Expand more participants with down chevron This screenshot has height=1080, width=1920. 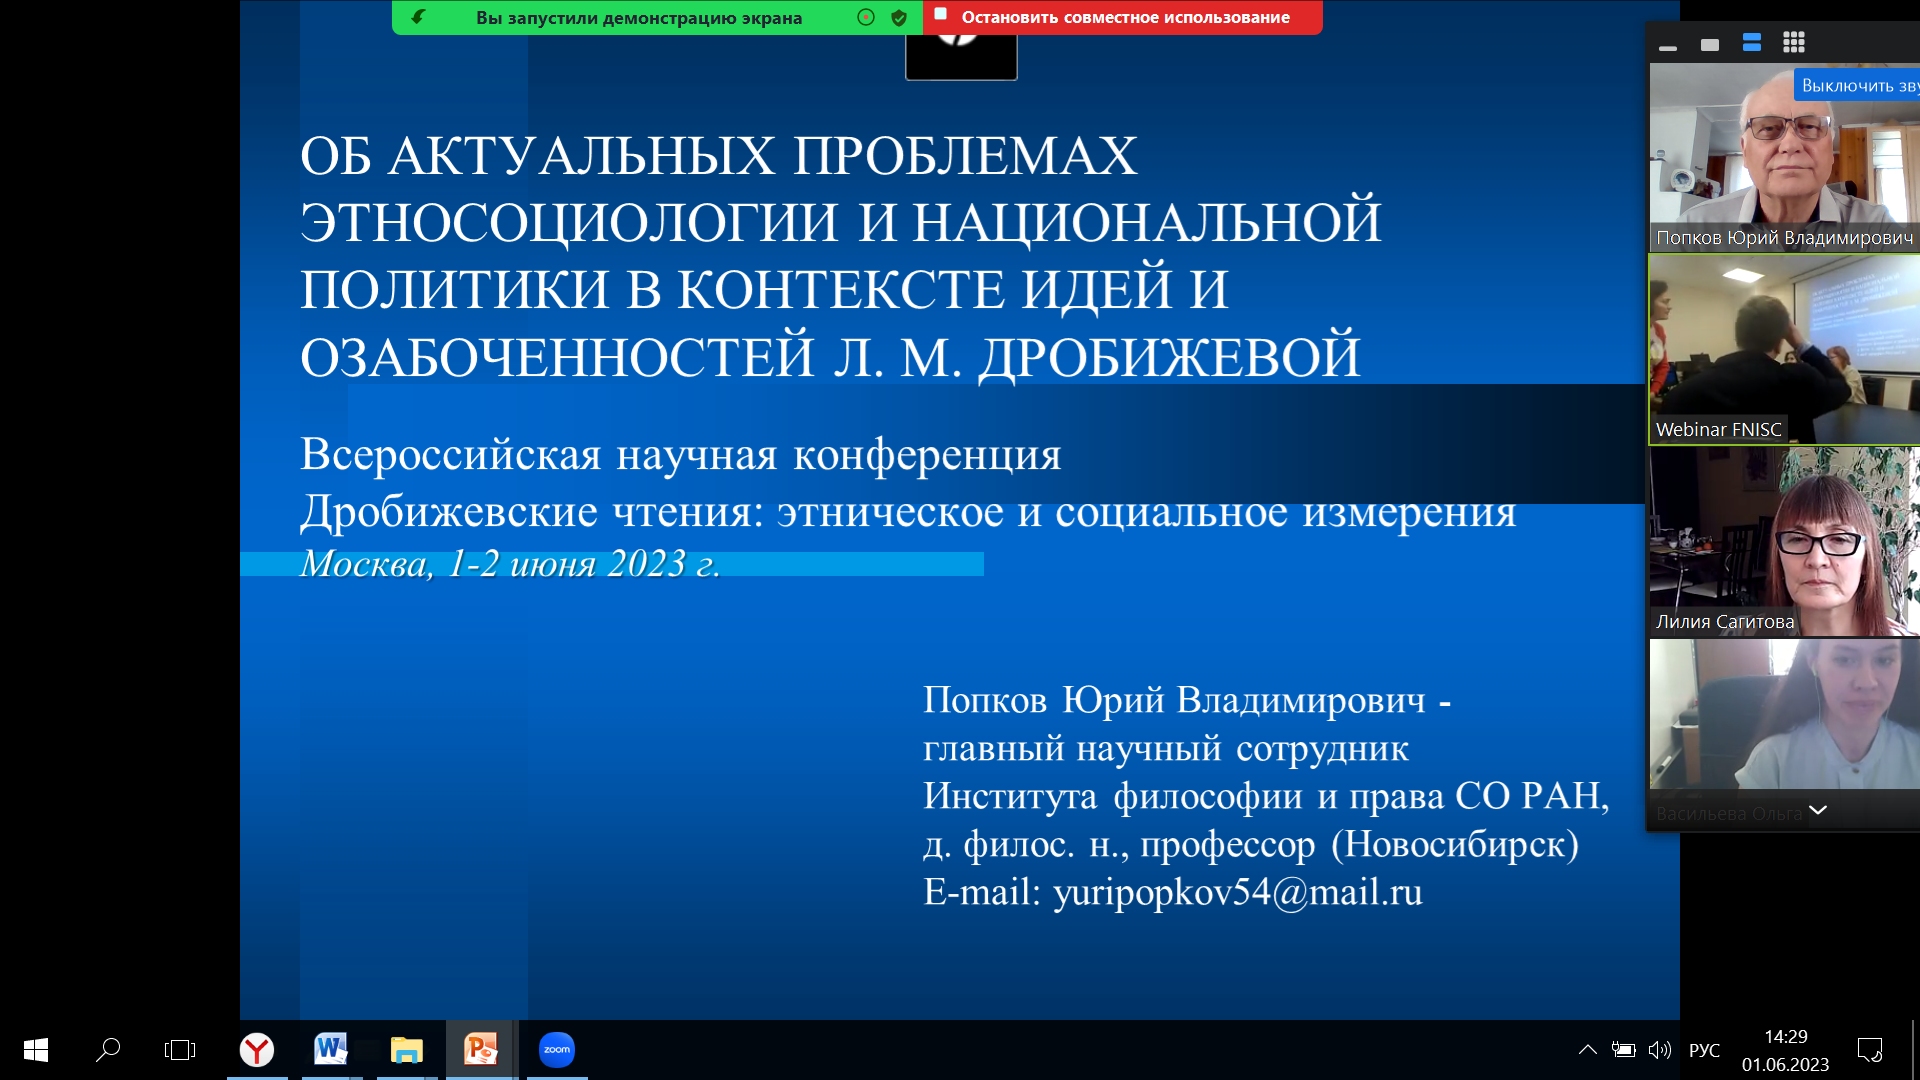pyautogui.click(x=1817, y=810)
